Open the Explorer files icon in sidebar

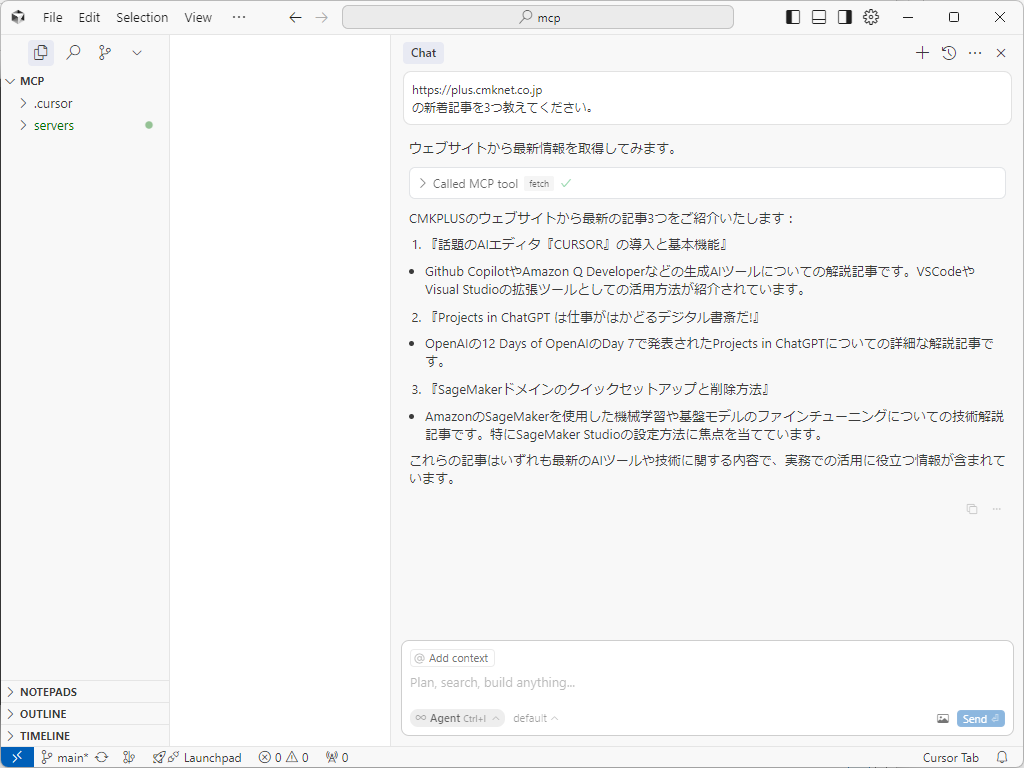[x=41, y=53]
